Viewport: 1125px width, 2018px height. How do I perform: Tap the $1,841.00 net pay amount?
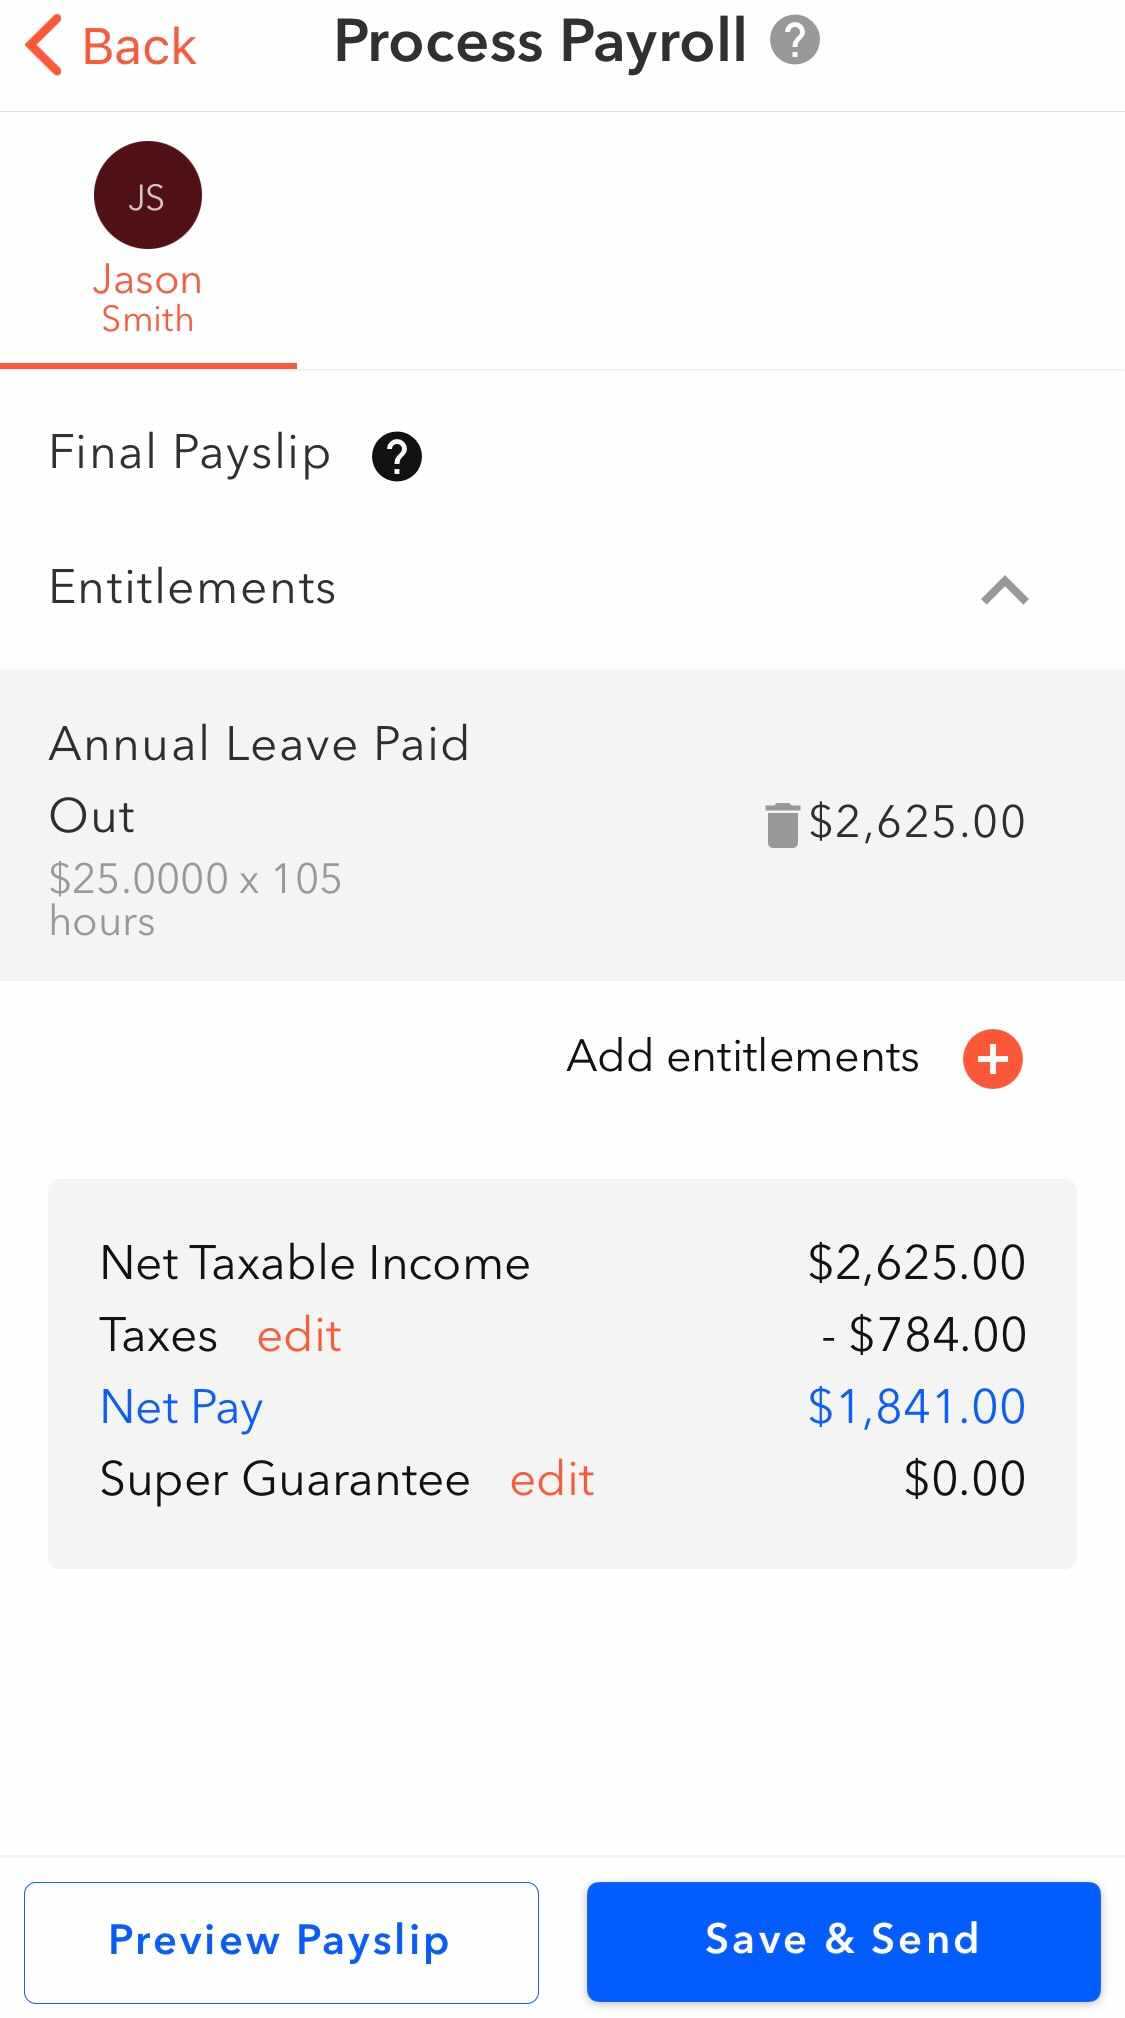click(x=916, y=1408)
